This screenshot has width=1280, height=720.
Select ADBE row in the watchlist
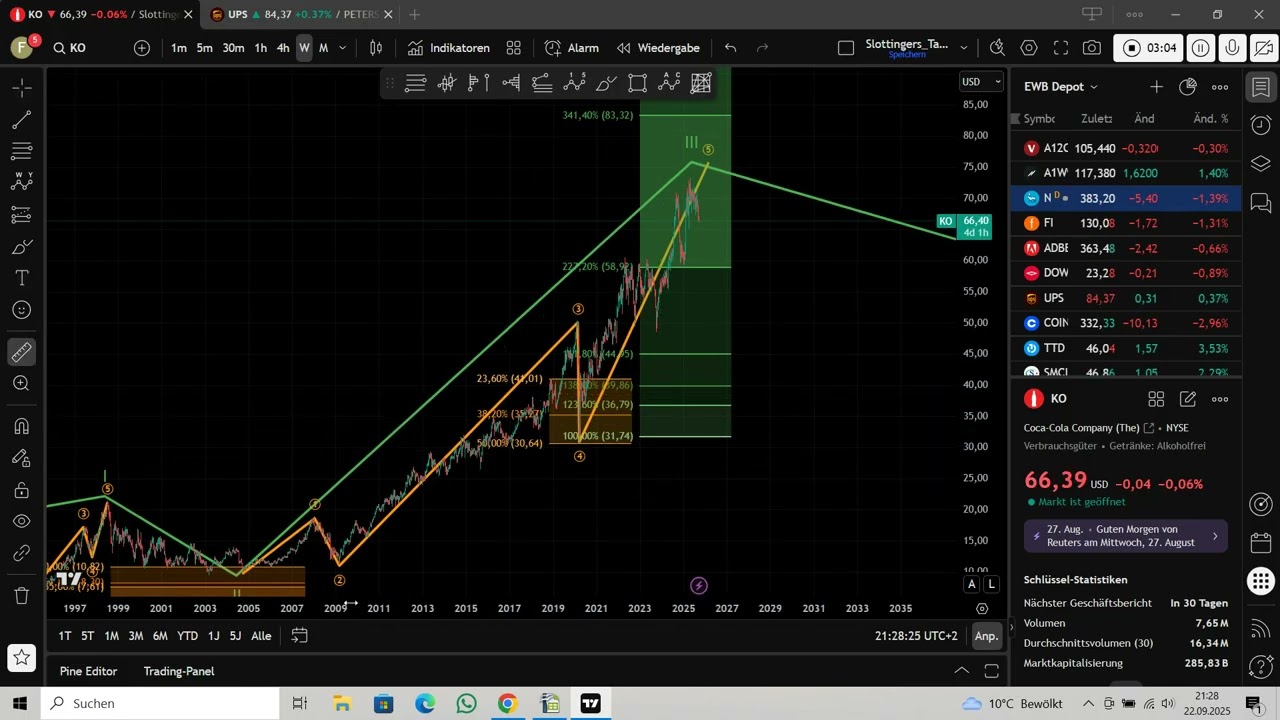(x=1126, y=248)
